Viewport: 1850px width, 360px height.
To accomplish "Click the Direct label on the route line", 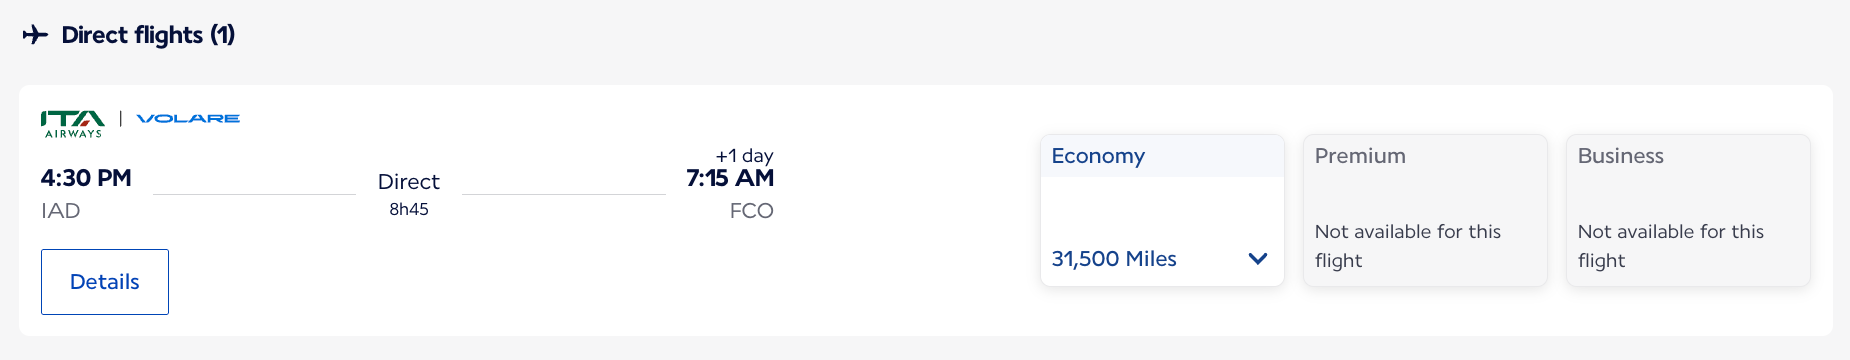I will [x=409, y=182].
